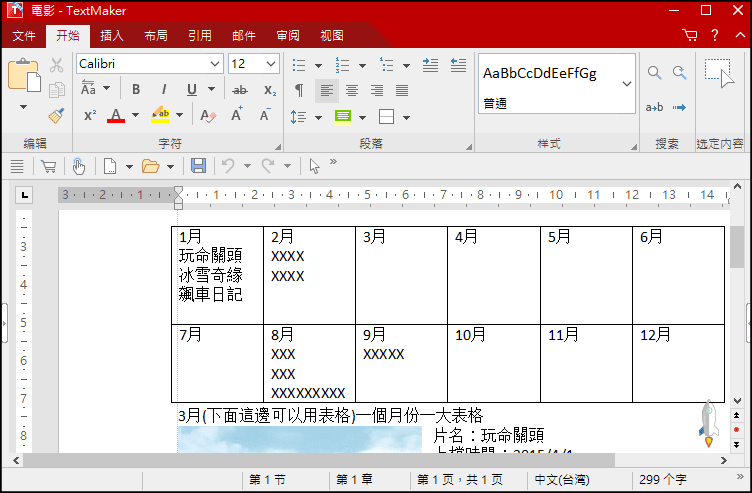
Task: Click 中文(台湾) language in status bar
Action: point(561,480)
